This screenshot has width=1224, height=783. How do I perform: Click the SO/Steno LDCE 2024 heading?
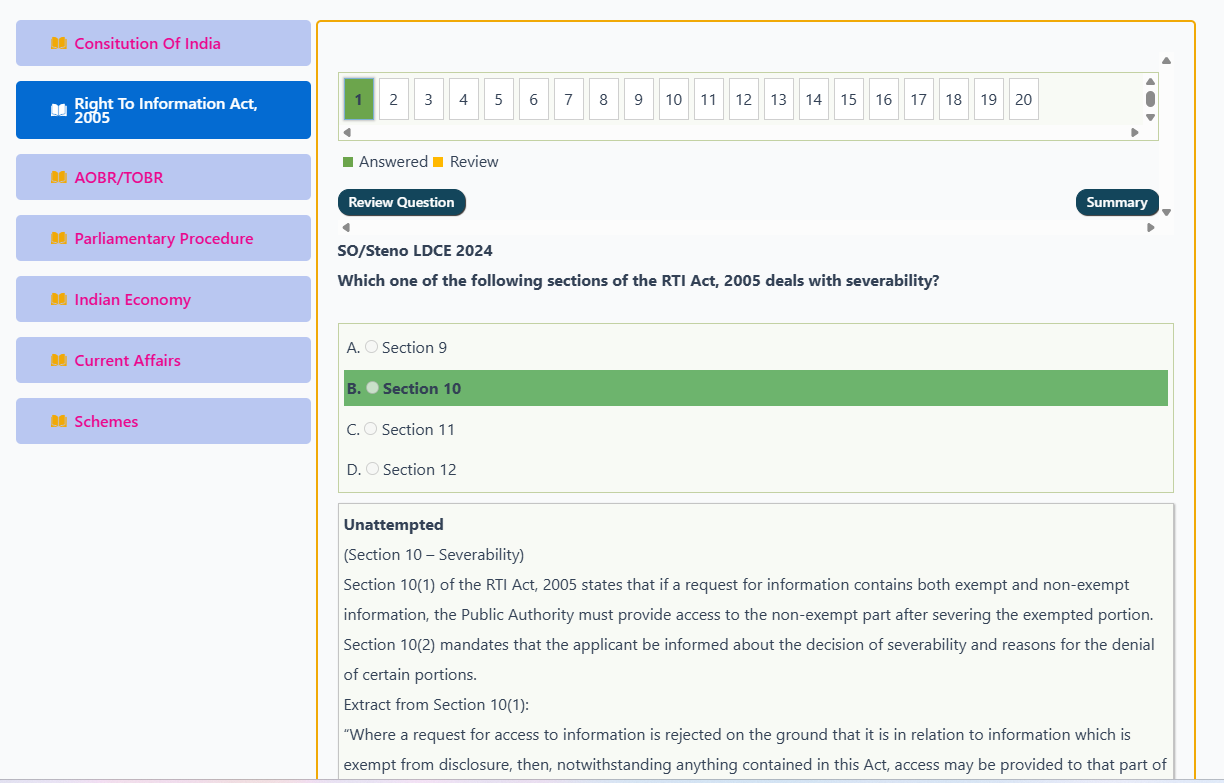(x=415, y=251)
